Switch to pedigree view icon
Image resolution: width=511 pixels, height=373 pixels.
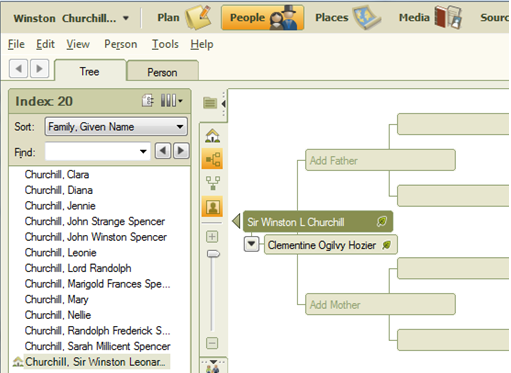(x=213, y=159)
